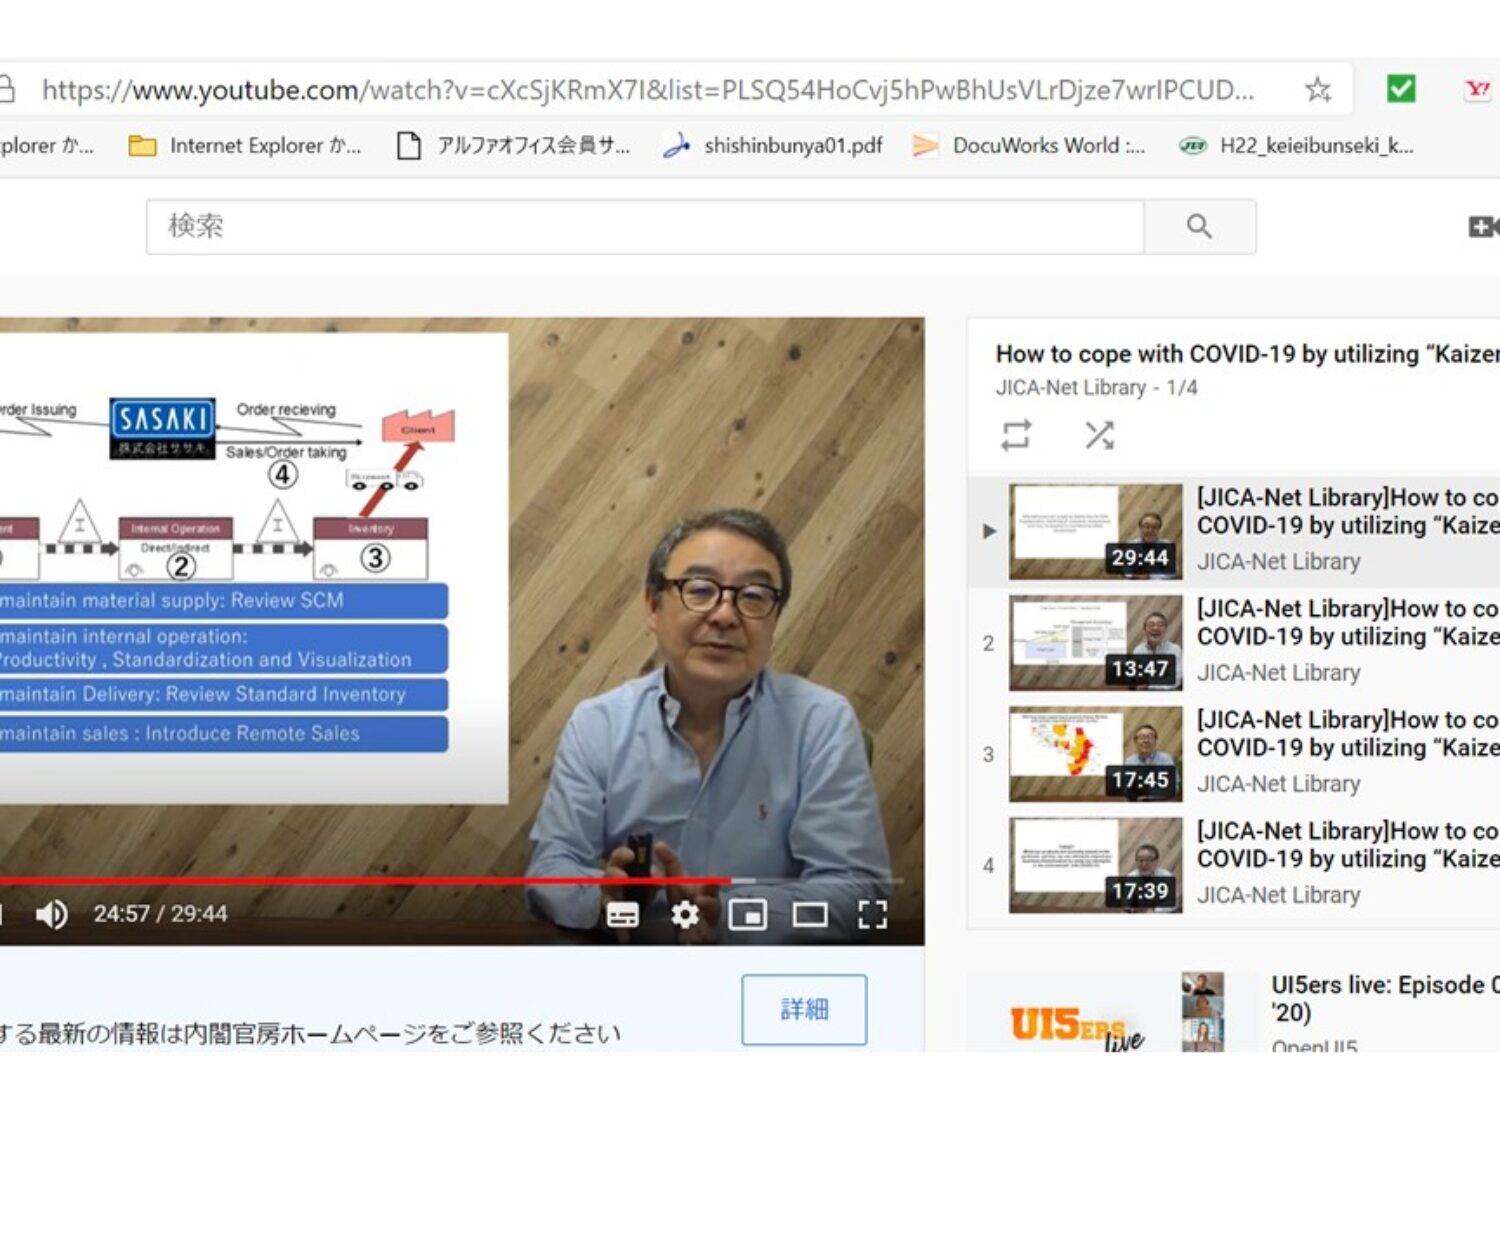Play second playlist video 13:47 thumbnail
This screenshot has height=1250, width=1500.
point(1095,643)
